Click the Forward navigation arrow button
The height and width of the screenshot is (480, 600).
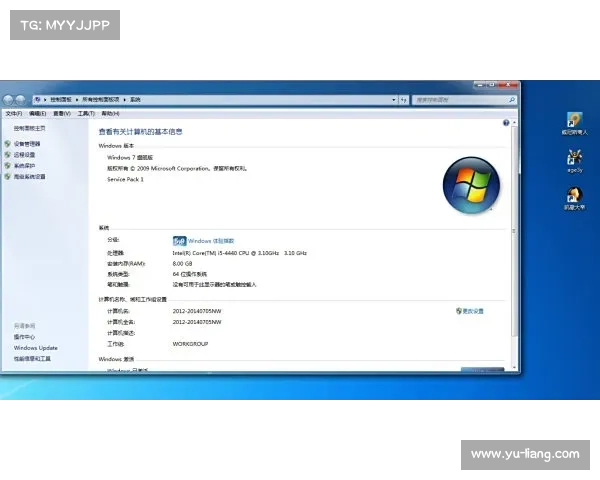(x=20, y=100)
